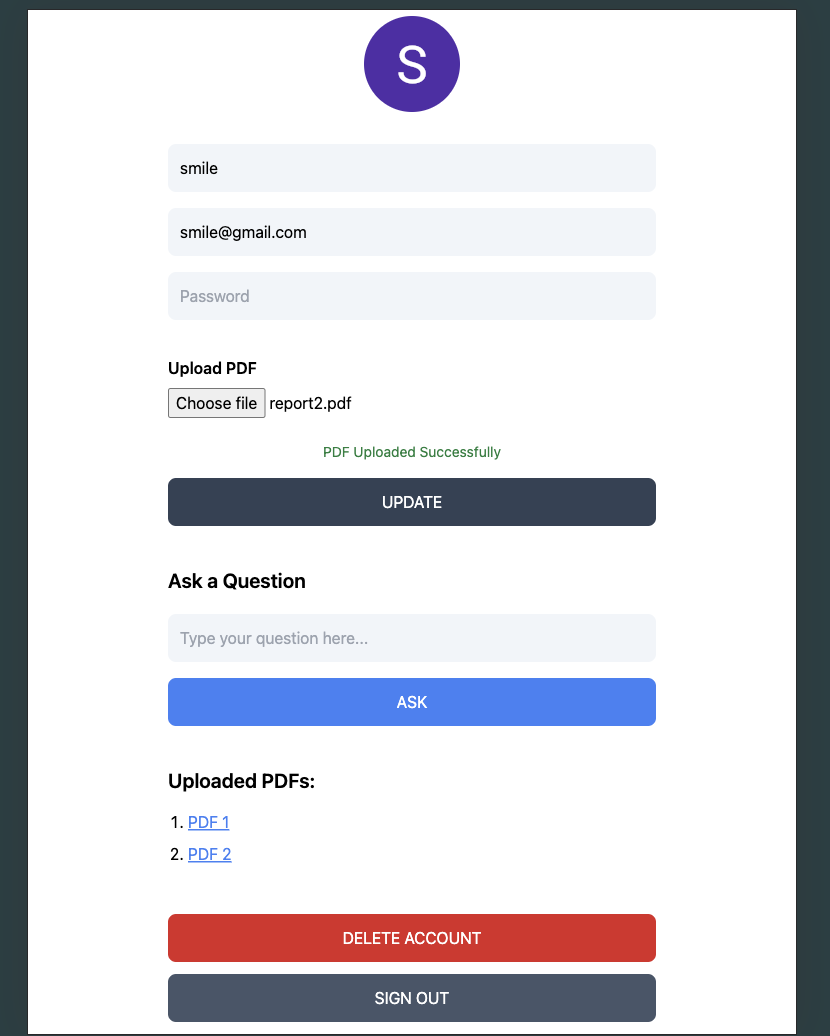Focus the Type your question here field
Screen dimensions: 830x1036
(411, 638)
